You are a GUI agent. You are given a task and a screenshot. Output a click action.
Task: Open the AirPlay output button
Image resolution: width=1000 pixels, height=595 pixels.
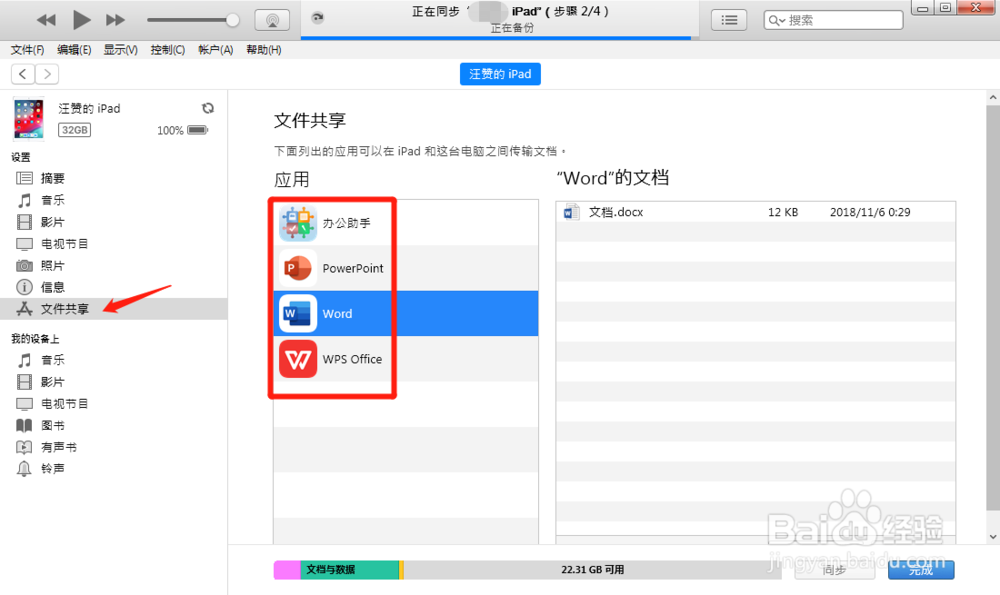pyautogui.click(x=272, y=20)
